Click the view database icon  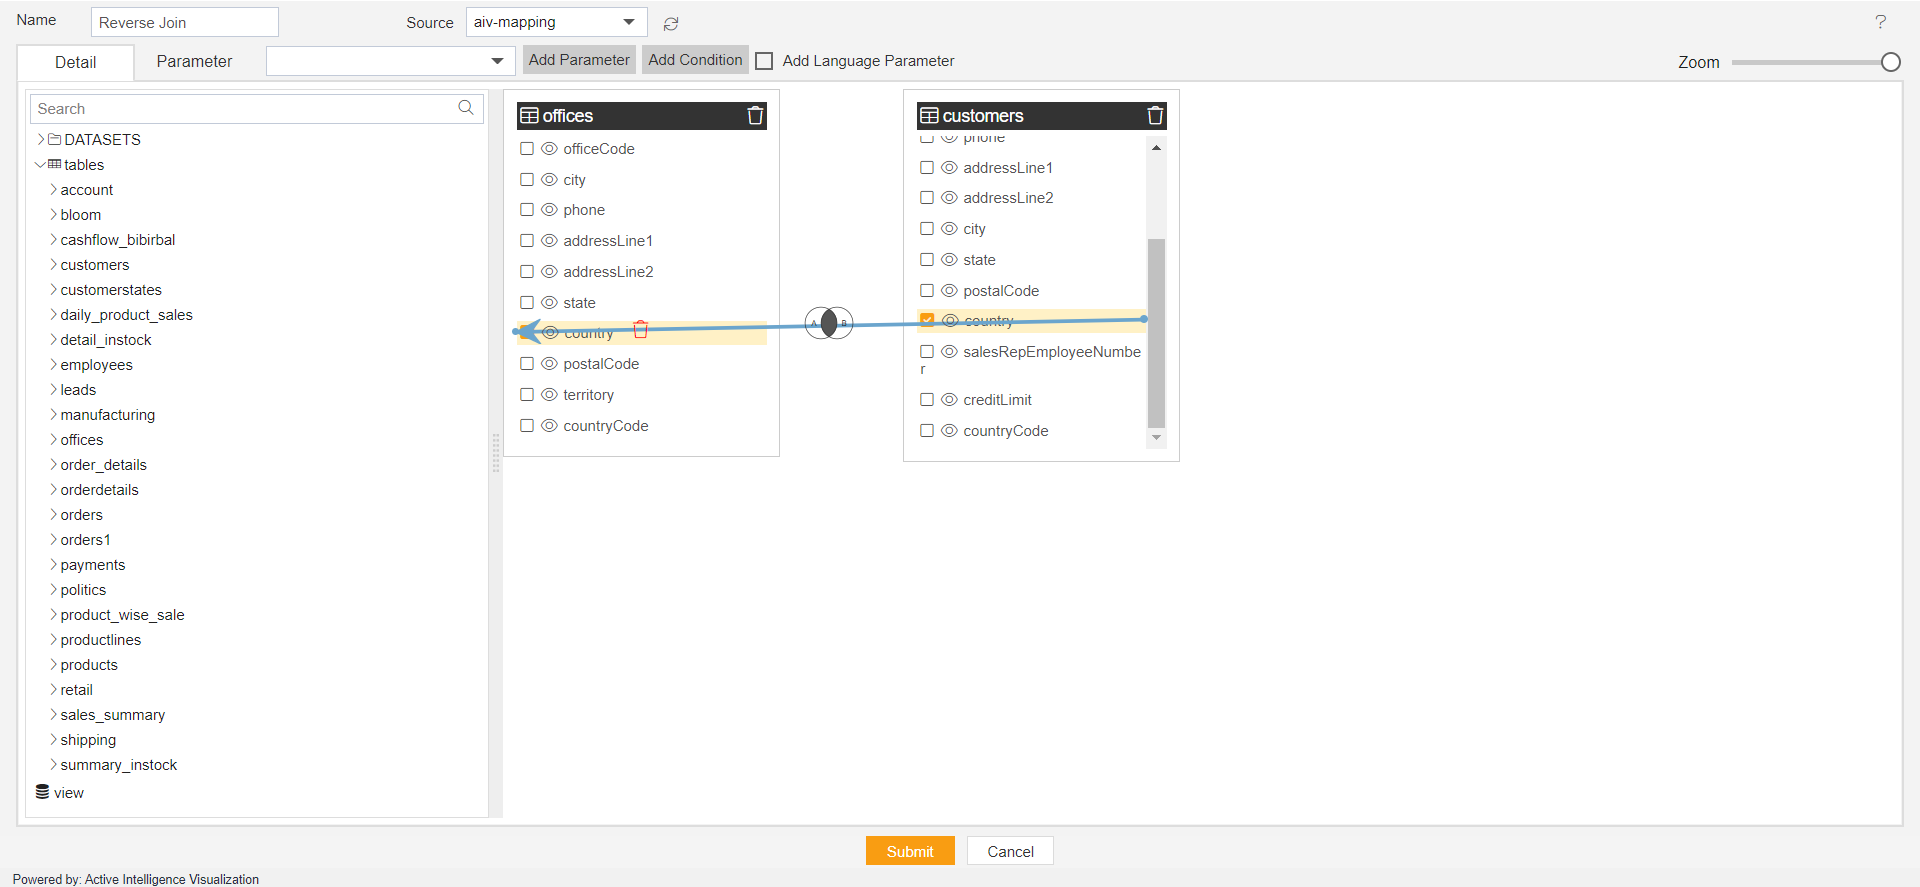click(x=42, y=792)
